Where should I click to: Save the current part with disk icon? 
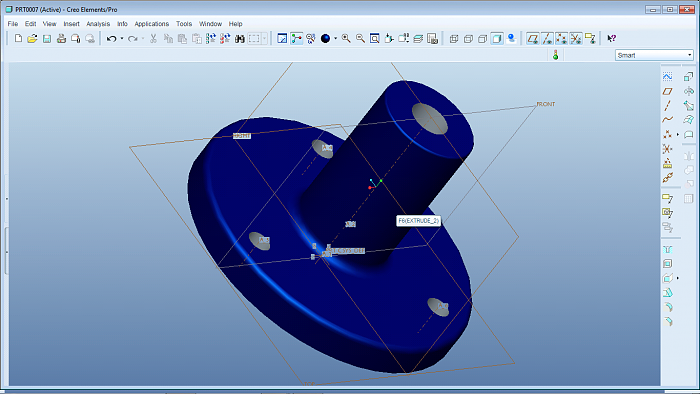(47, 39)
